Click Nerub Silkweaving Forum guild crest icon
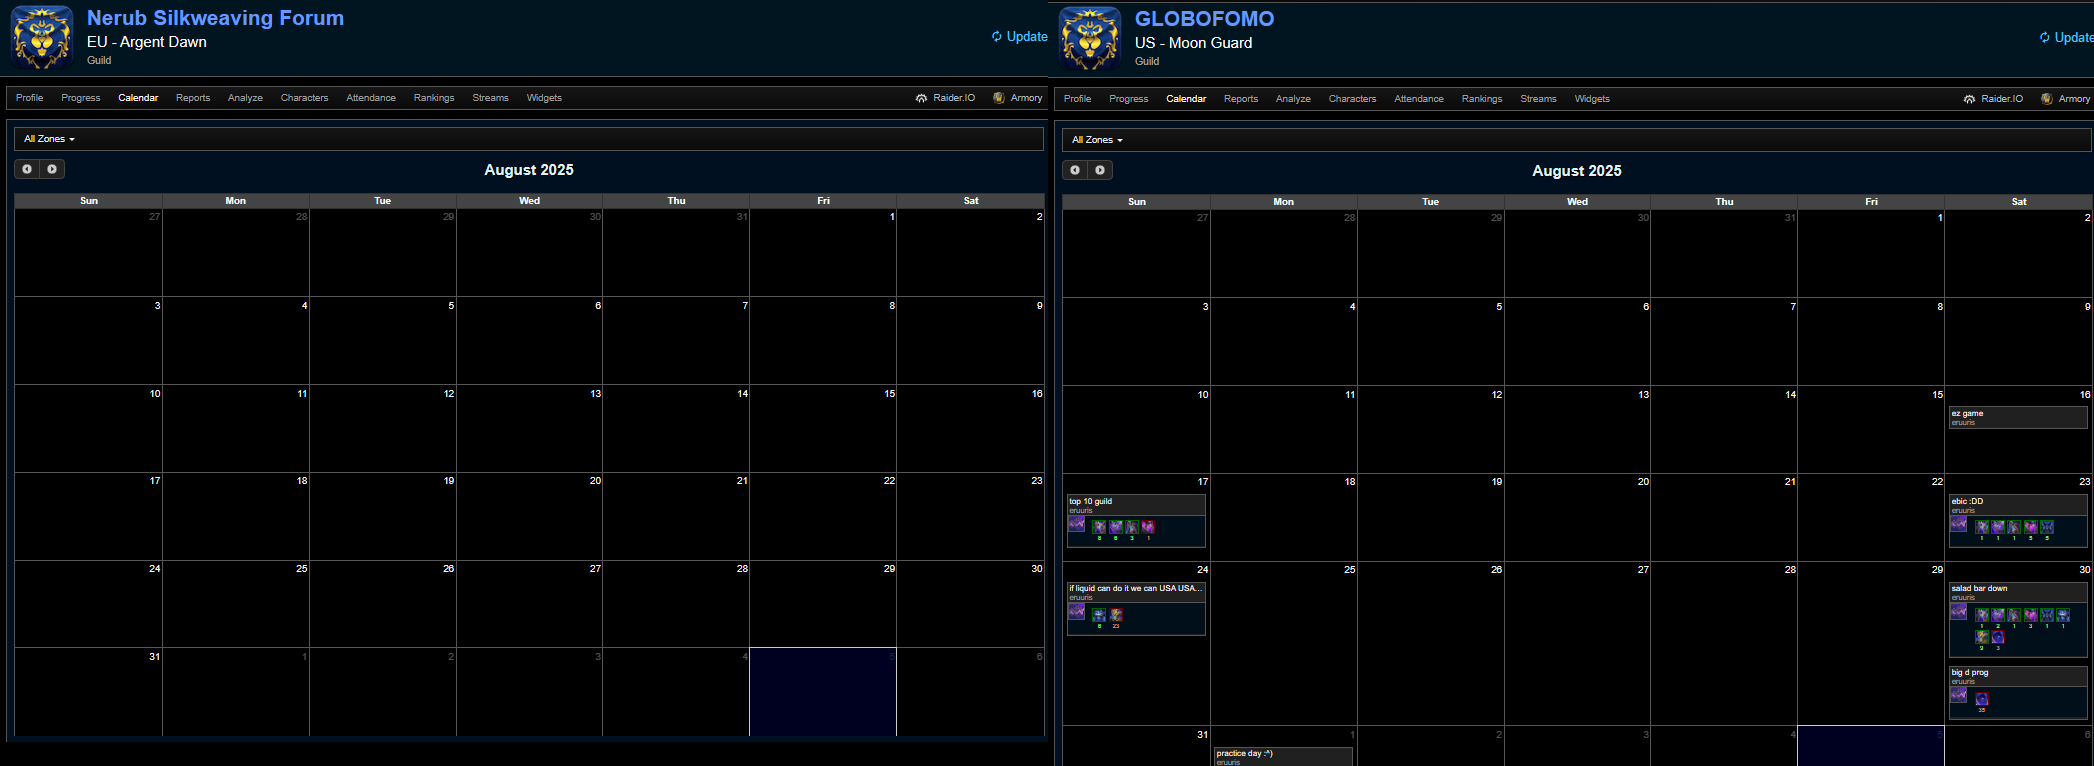The width and height of the screenshot is (2094, 766). (x=42, y=37)
